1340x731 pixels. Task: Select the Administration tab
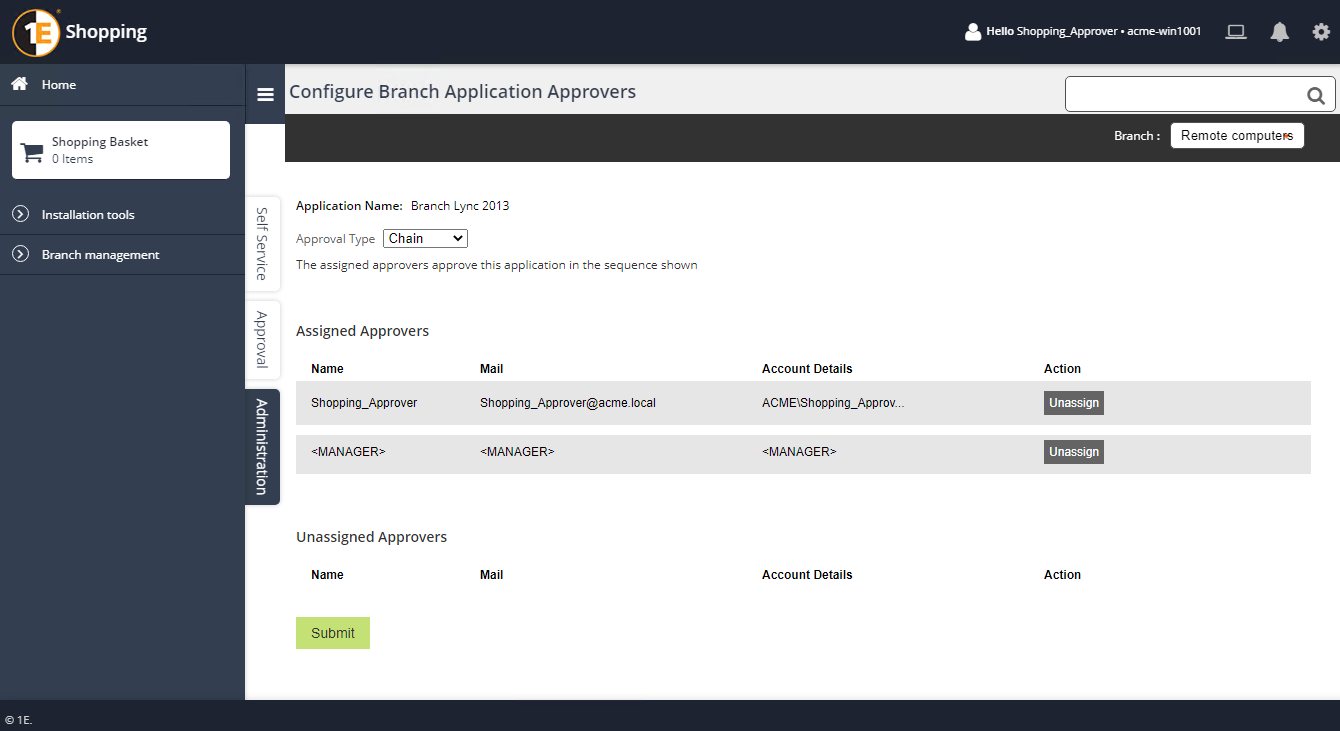pos(262,447)
